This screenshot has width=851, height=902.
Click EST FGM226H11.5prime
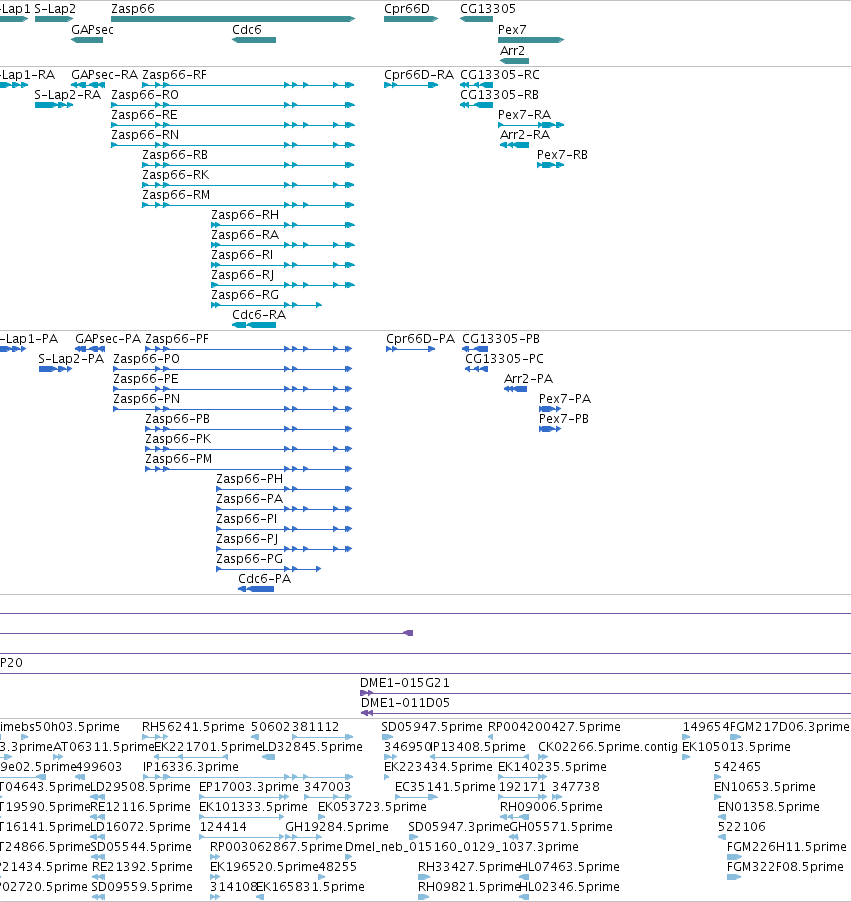(787, 847)
